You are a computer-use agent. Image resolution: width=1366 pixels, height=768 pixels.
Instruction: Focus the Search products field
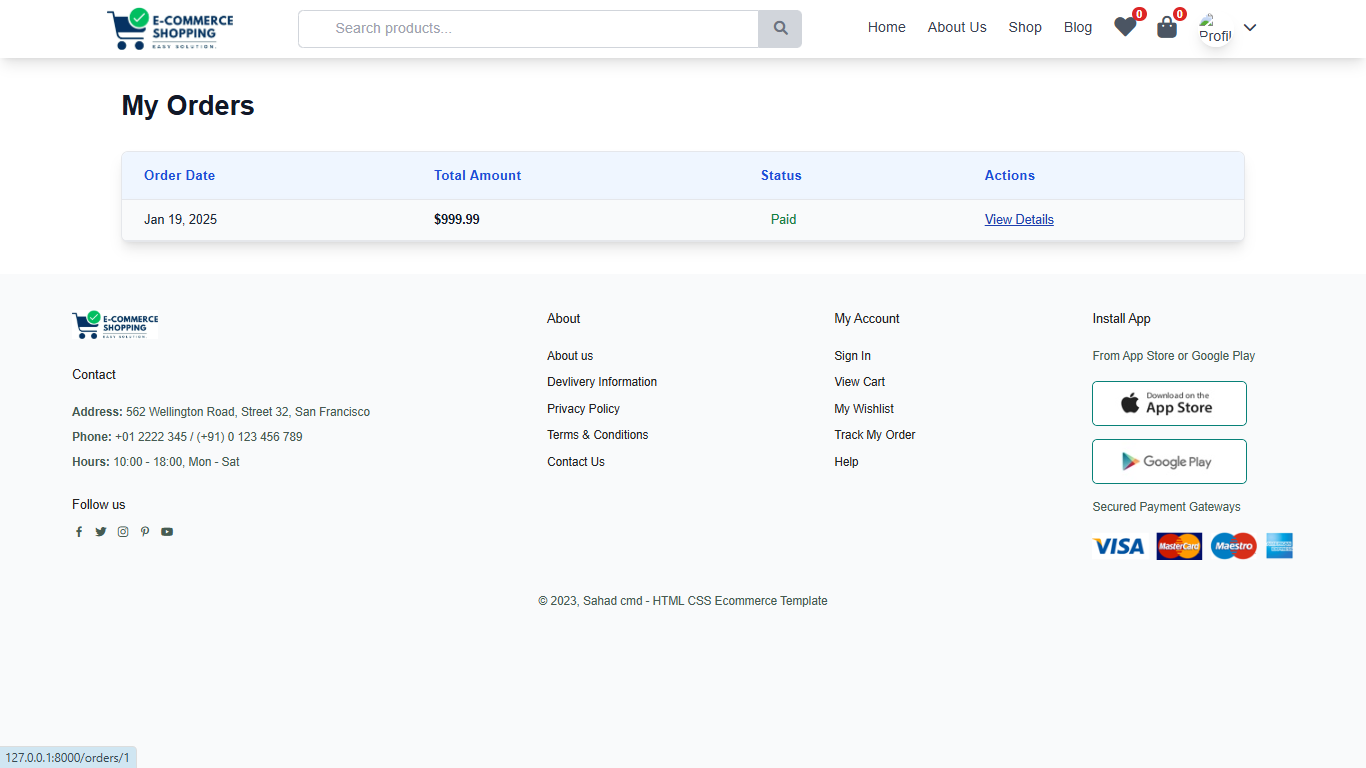pos(529,29)
